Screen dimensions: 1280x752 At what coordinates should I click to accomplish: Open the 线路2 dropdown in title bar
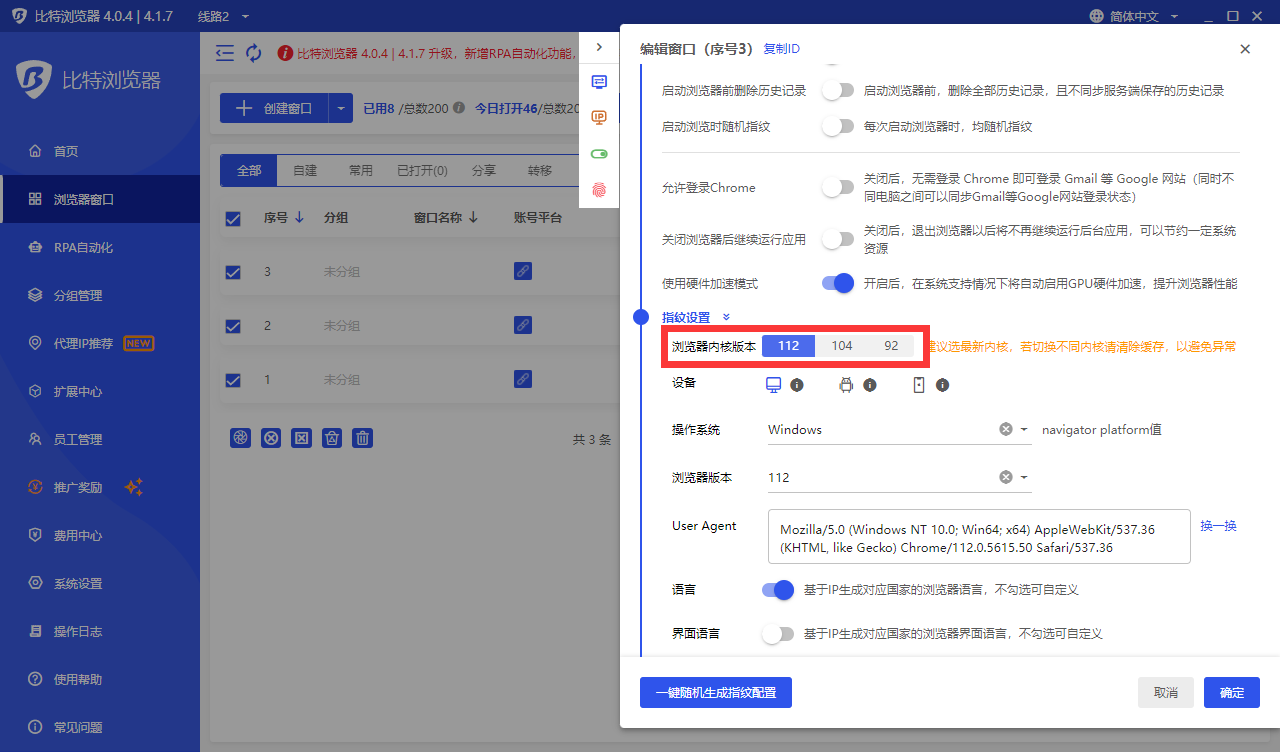point(246,16)
